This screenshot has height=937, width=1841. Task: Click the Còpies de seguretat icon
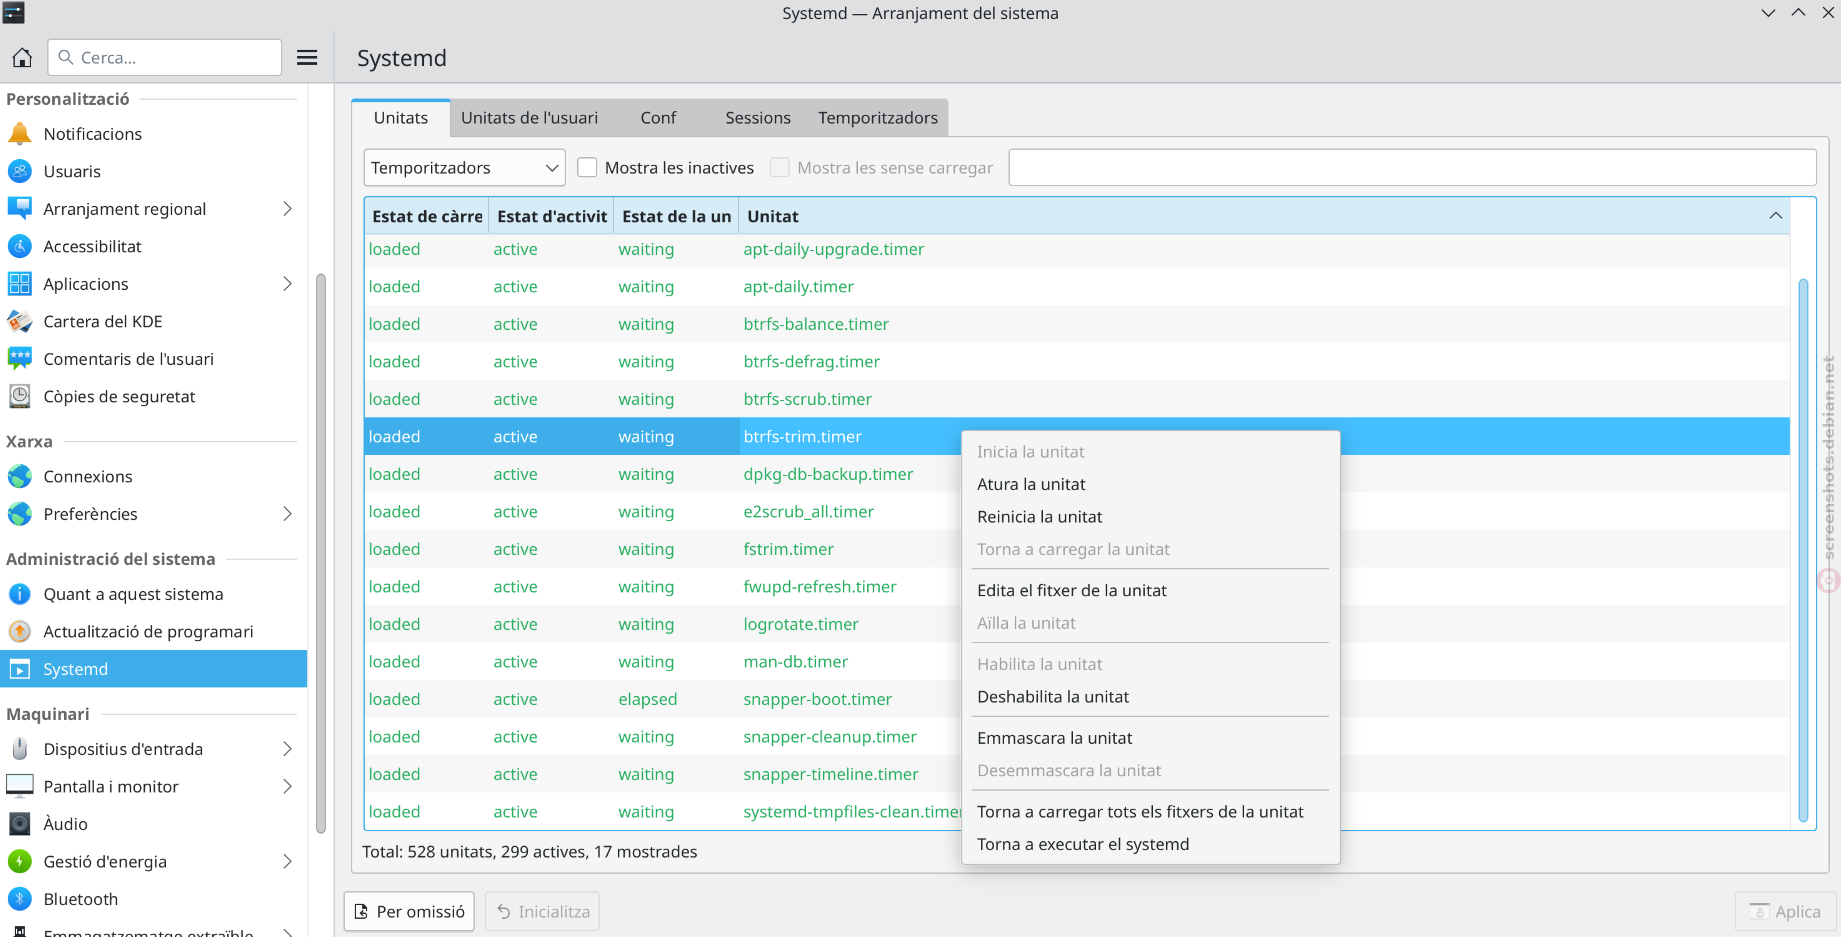pyautogui.click(x=20, y=396)
